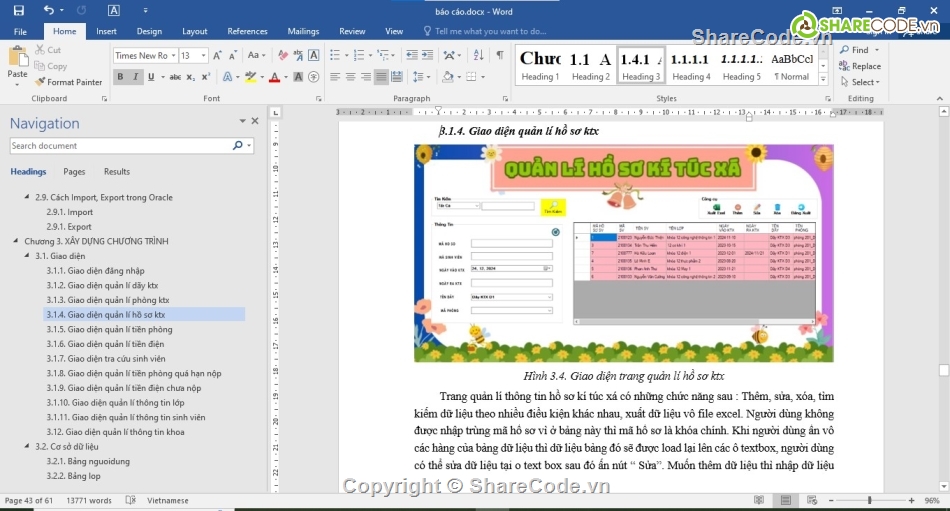Copy the selection to clipboard
Screen dimensions: 950x511
50,66
